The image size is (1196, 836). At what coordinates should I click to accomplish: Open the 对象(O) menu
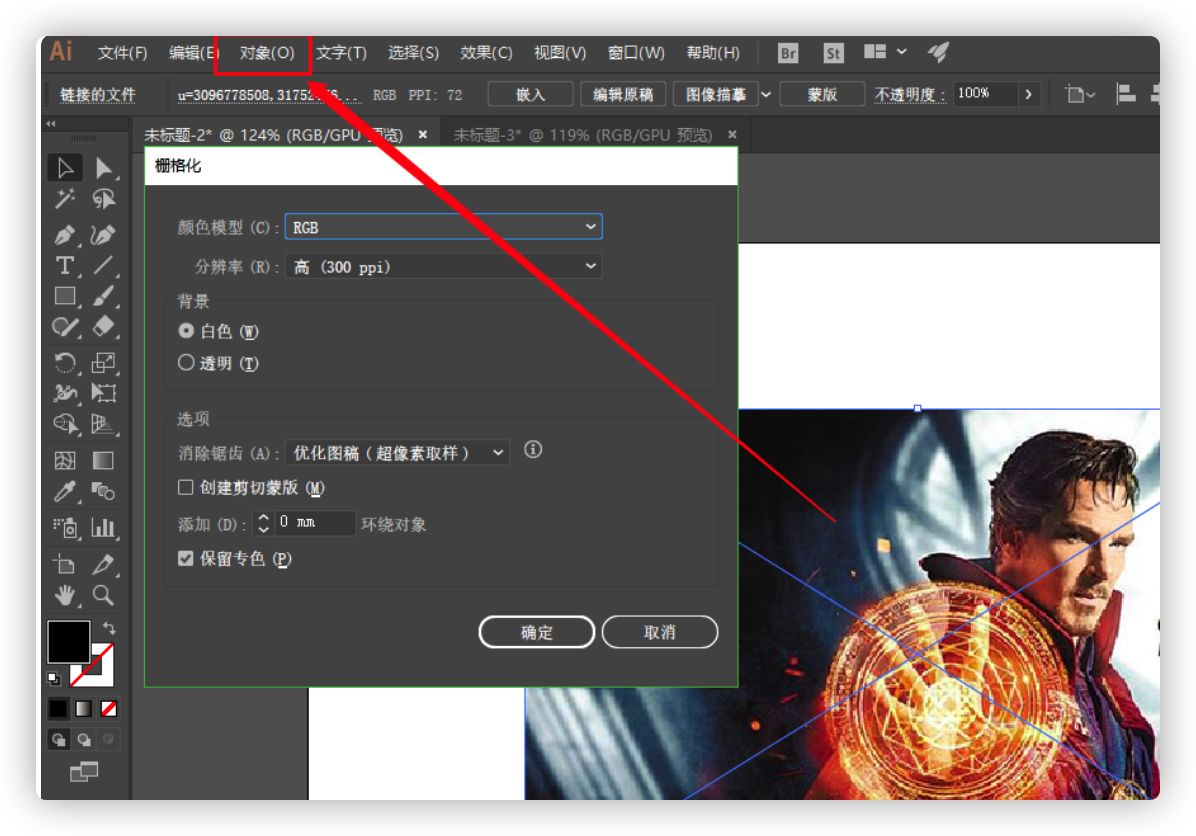click(x=267, y=53)
